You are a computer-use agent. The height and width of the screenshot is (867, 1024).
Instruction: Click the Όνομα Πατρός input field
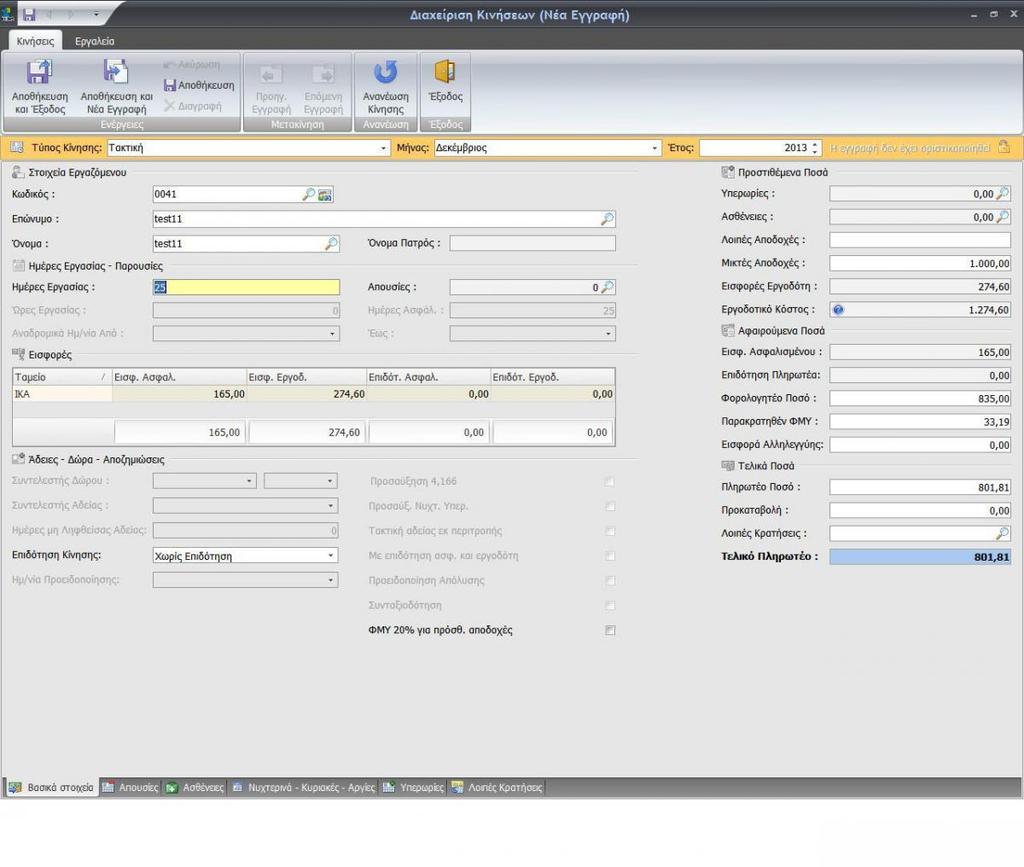(x=532, y=244)
